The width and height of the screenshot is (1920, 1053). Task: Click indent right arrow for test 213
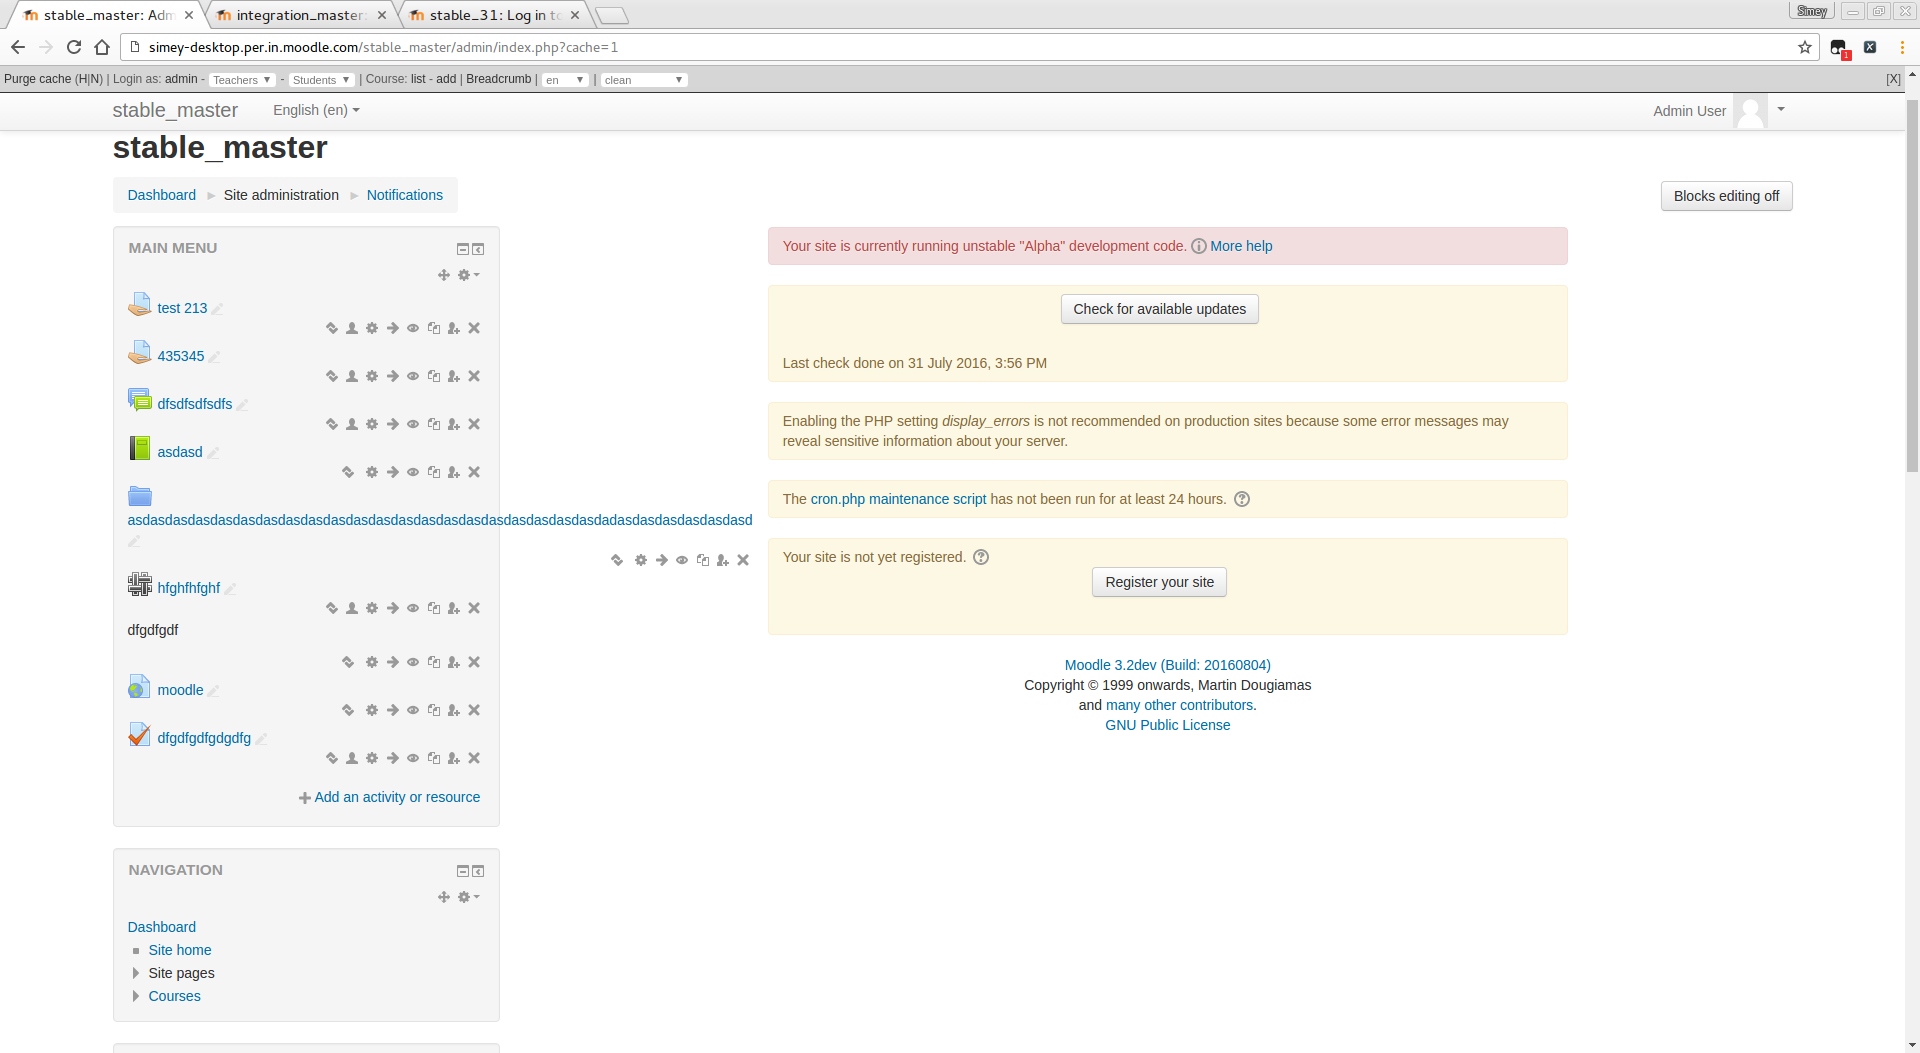tap(393, 328)
